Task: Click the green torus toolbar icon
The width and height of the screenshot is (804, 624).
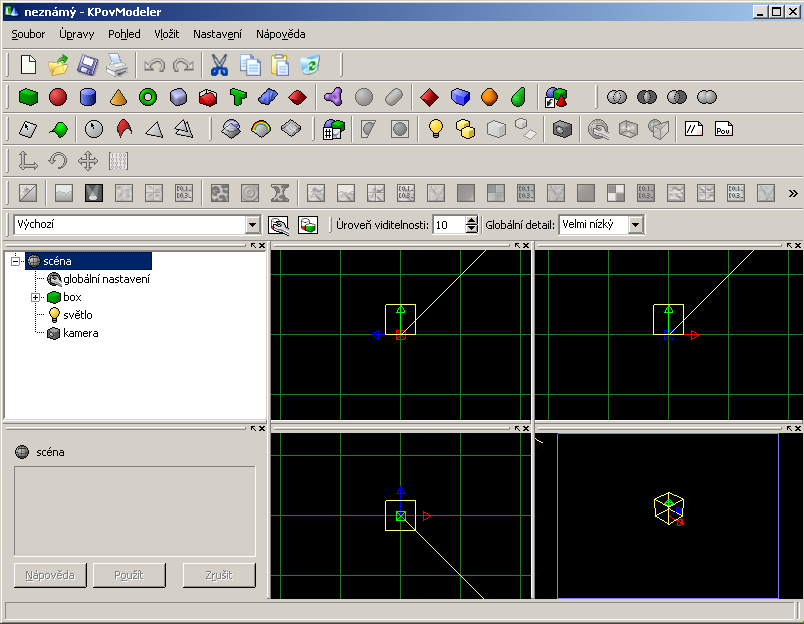Action: (x=148, y=97)
